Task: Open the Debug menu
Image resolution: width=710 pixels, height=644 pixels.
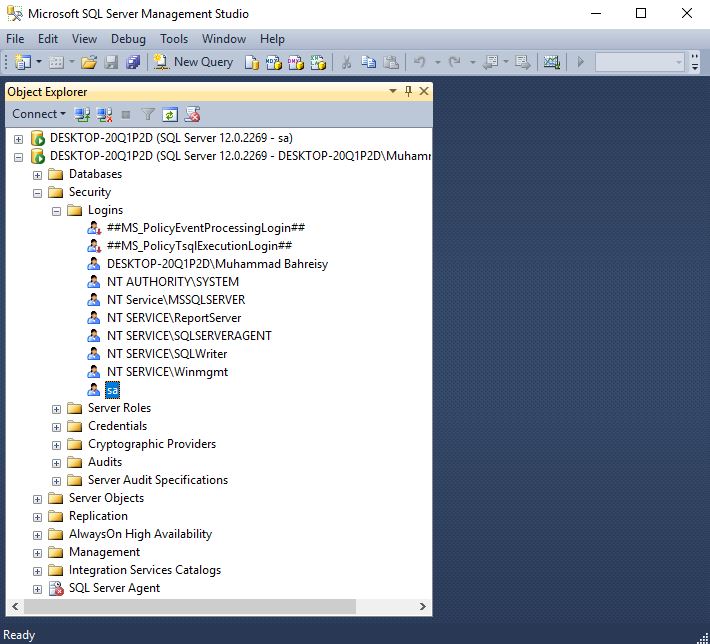Action: (128, 39)
